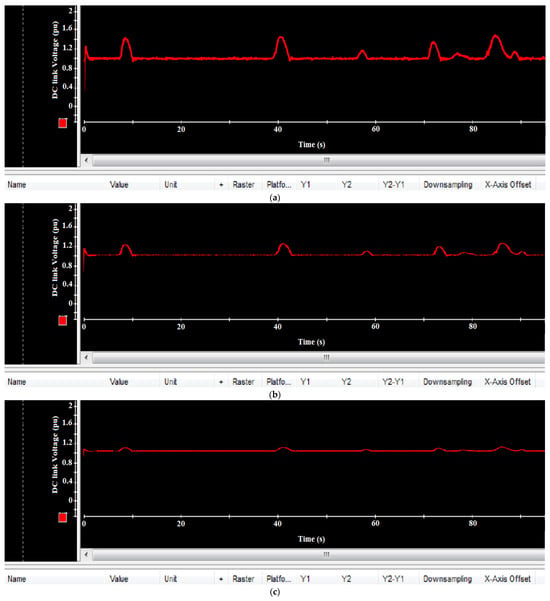Click the dot column header in table (b)
The width and height of the screenshot is (550, 601).
[221, 382]
